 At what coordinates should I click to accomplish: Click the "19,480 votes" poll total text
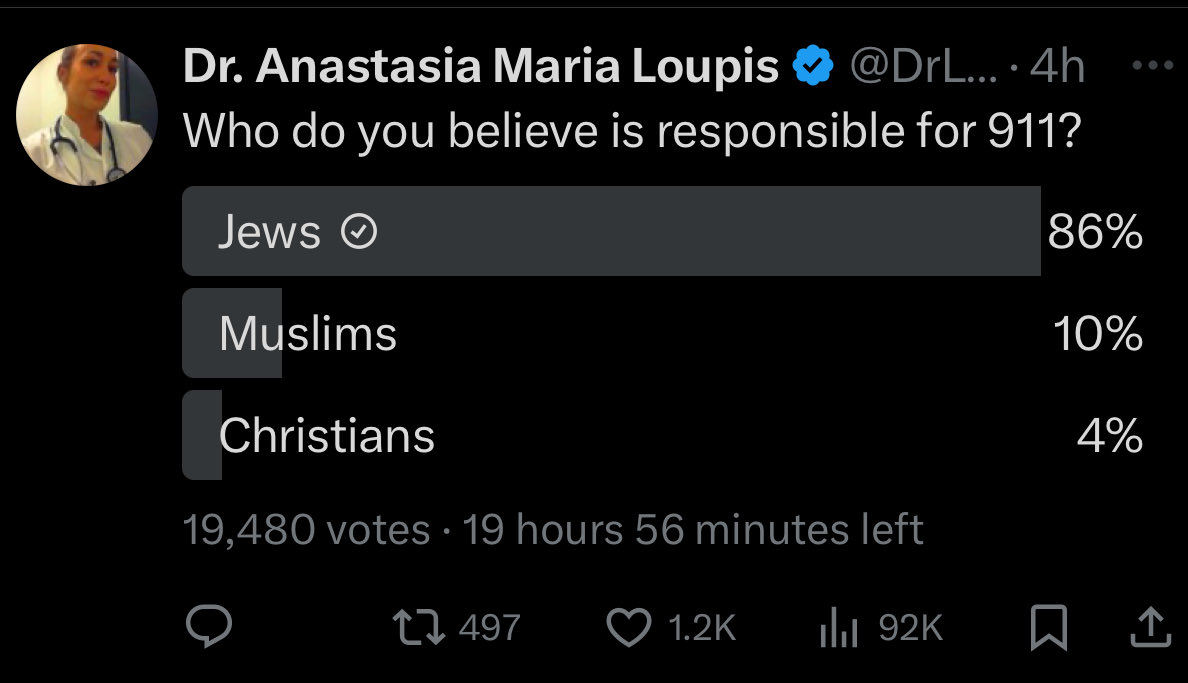tap(306, 529)
